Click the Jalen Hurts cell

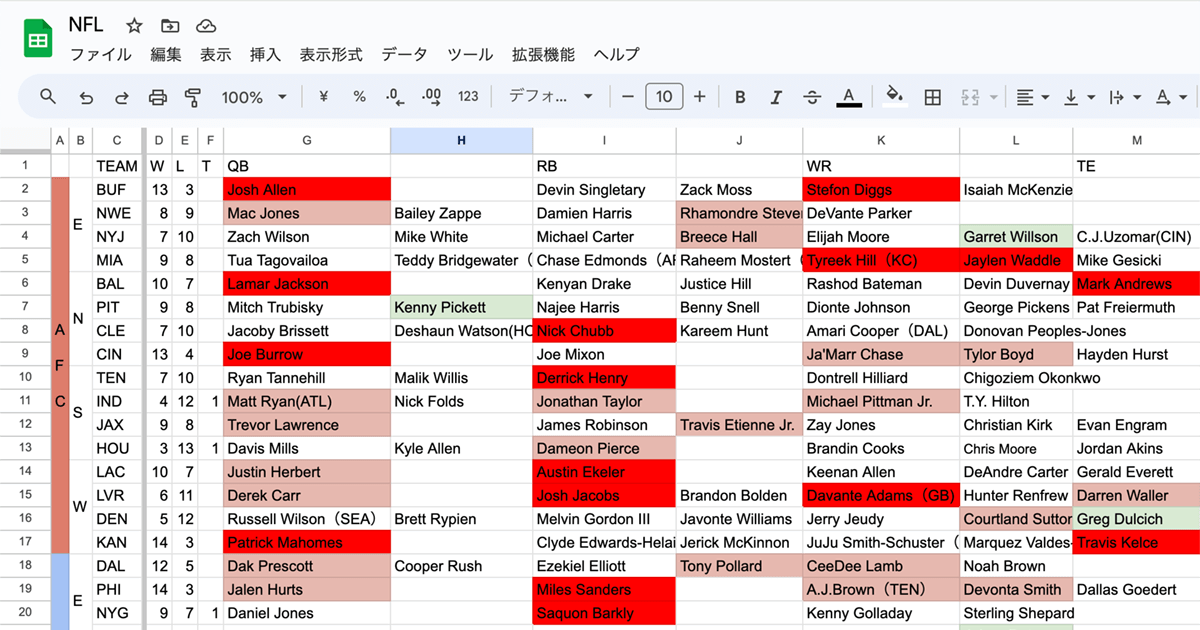click(x=307, y=590)
